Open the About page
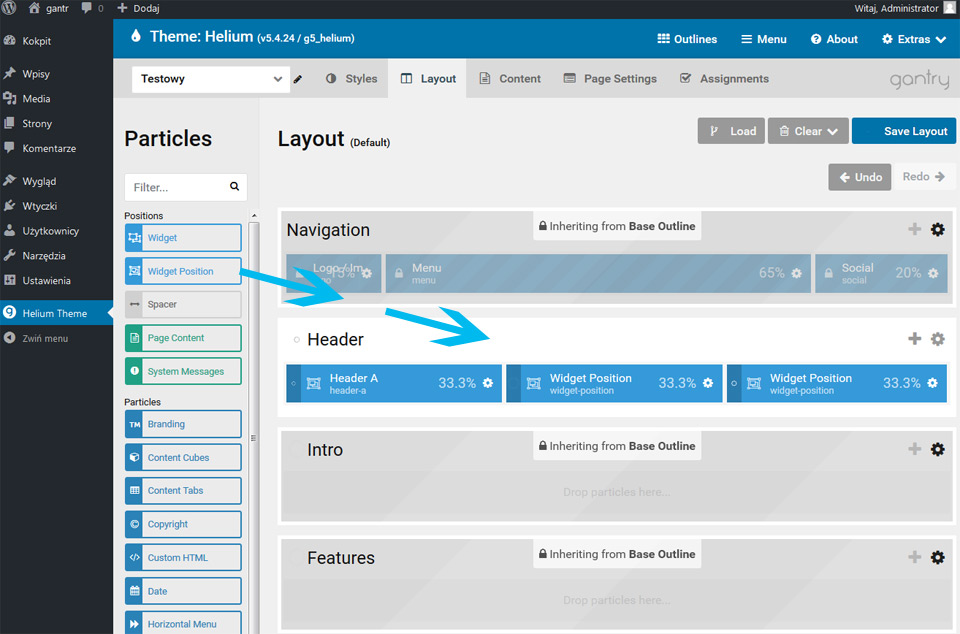This screenshot has width=960, height=634. click(x=834, y=39)
